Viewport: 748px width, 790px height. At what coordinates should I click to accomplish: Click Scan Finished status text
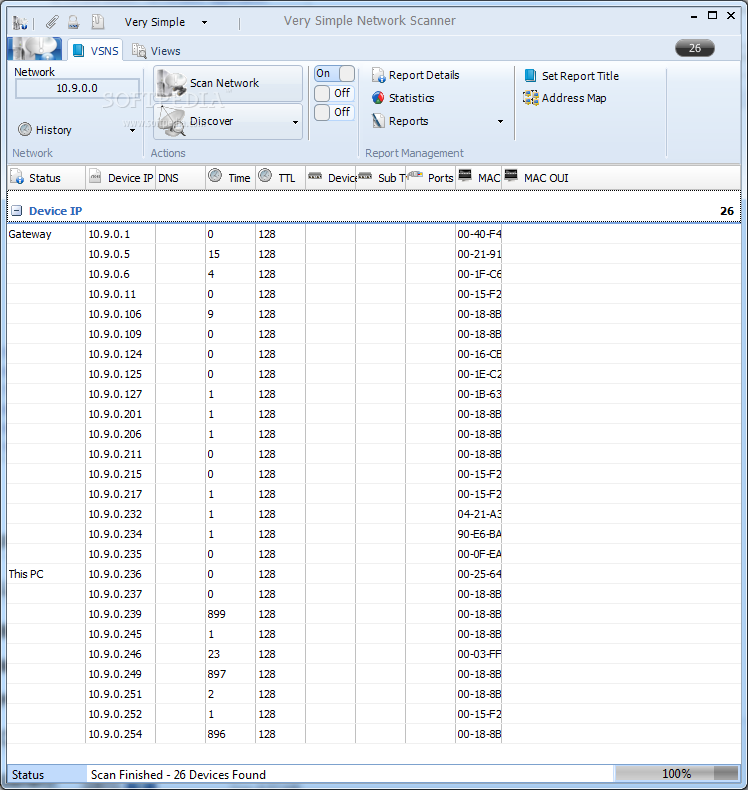pos(178,774)
